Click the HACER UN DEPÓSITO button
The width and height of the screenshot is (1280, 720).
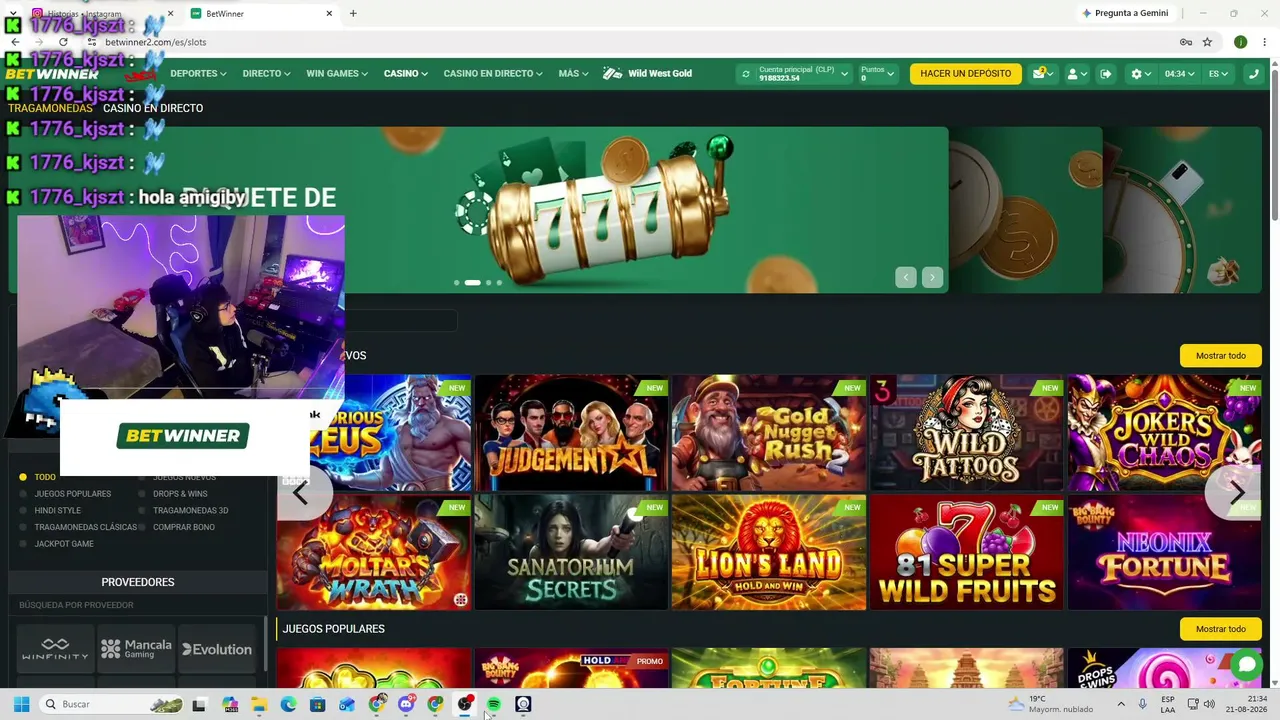tap(966, 74)
